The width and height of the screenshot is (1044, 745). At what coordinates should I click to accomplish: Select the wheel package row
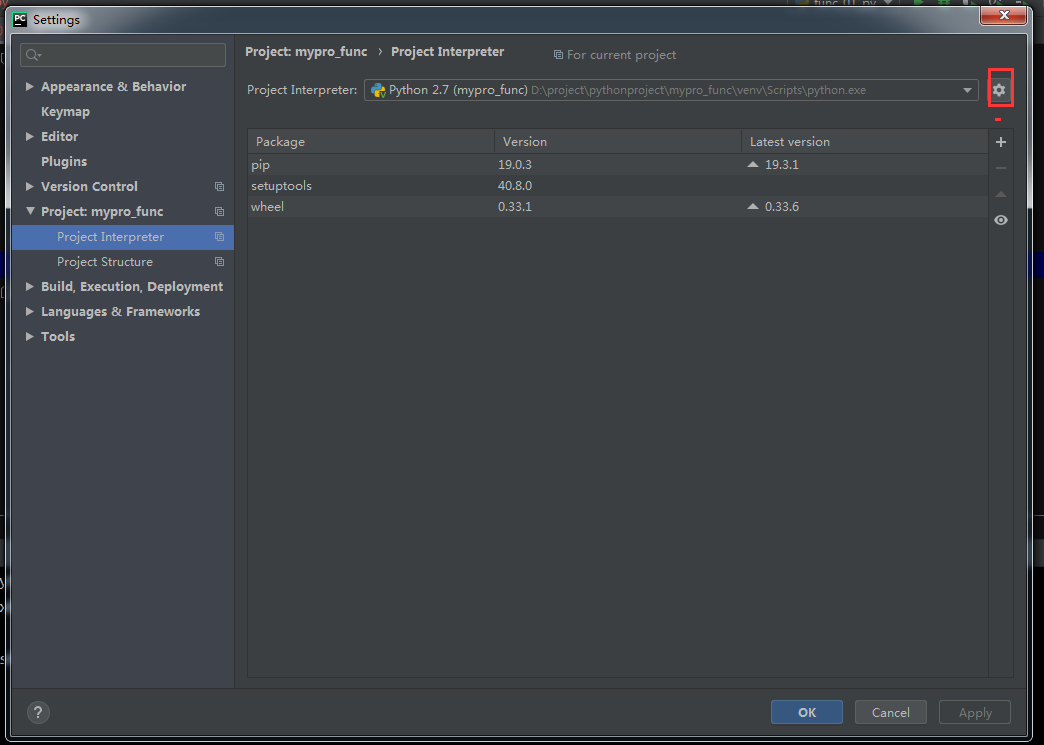click(618, 206)
